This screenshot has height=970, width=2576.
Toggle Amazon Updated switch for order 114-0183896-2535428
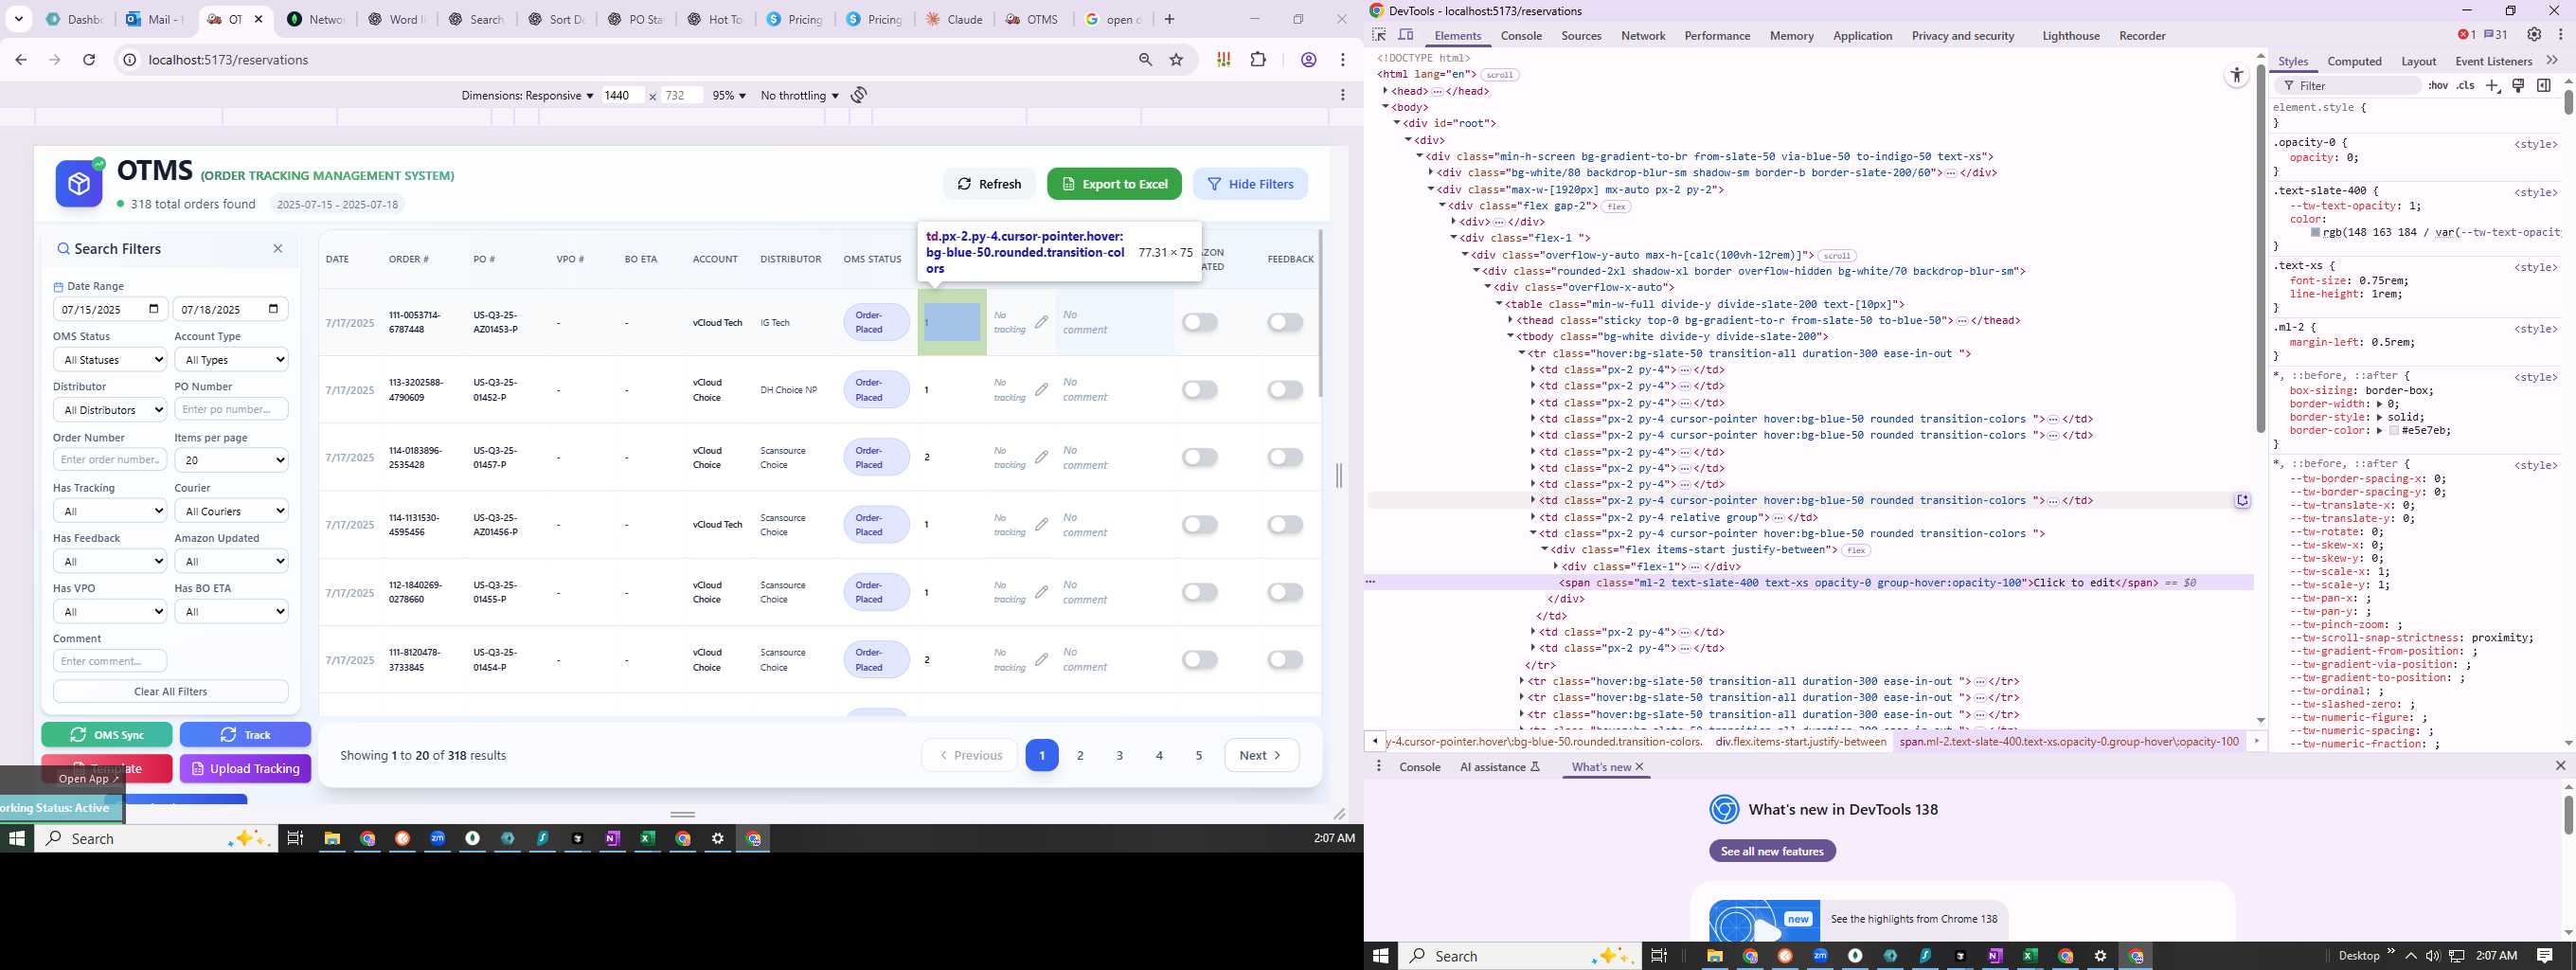click(1200, 457)
